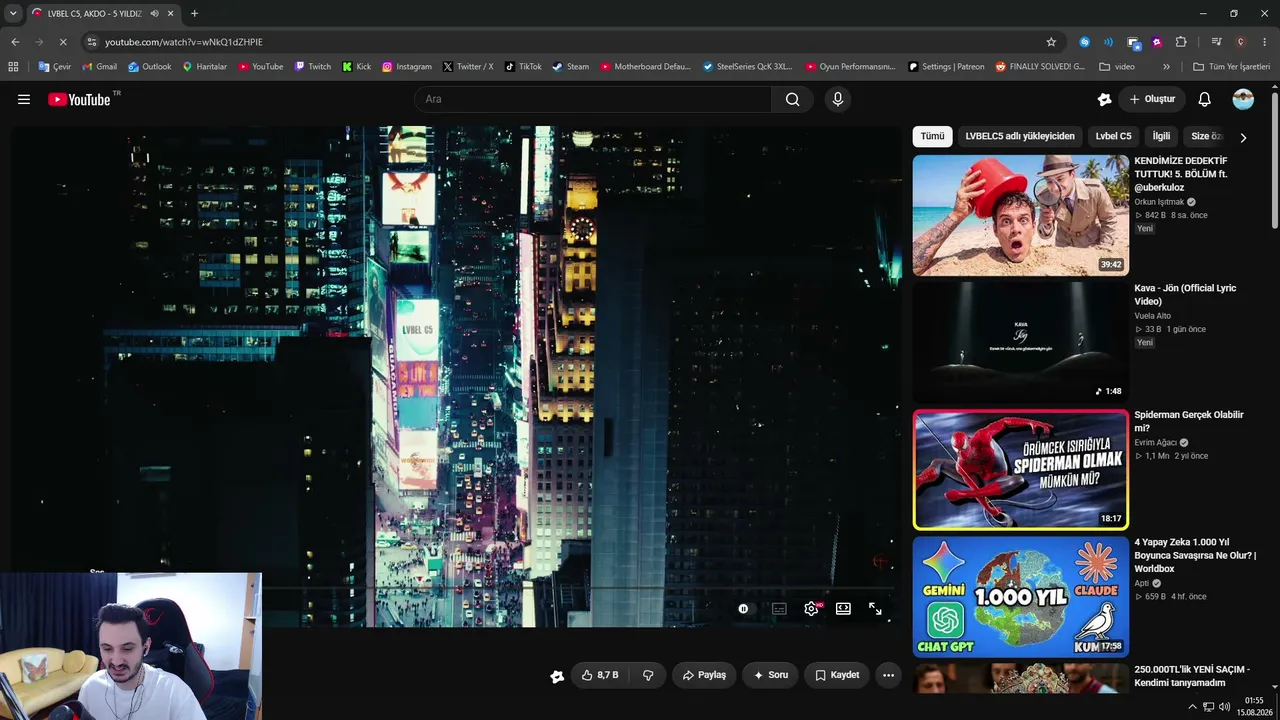
Task: Open the Spiderman Olmak Mümkün Mü thumbnail
Action: click(x=1020, y=469)
